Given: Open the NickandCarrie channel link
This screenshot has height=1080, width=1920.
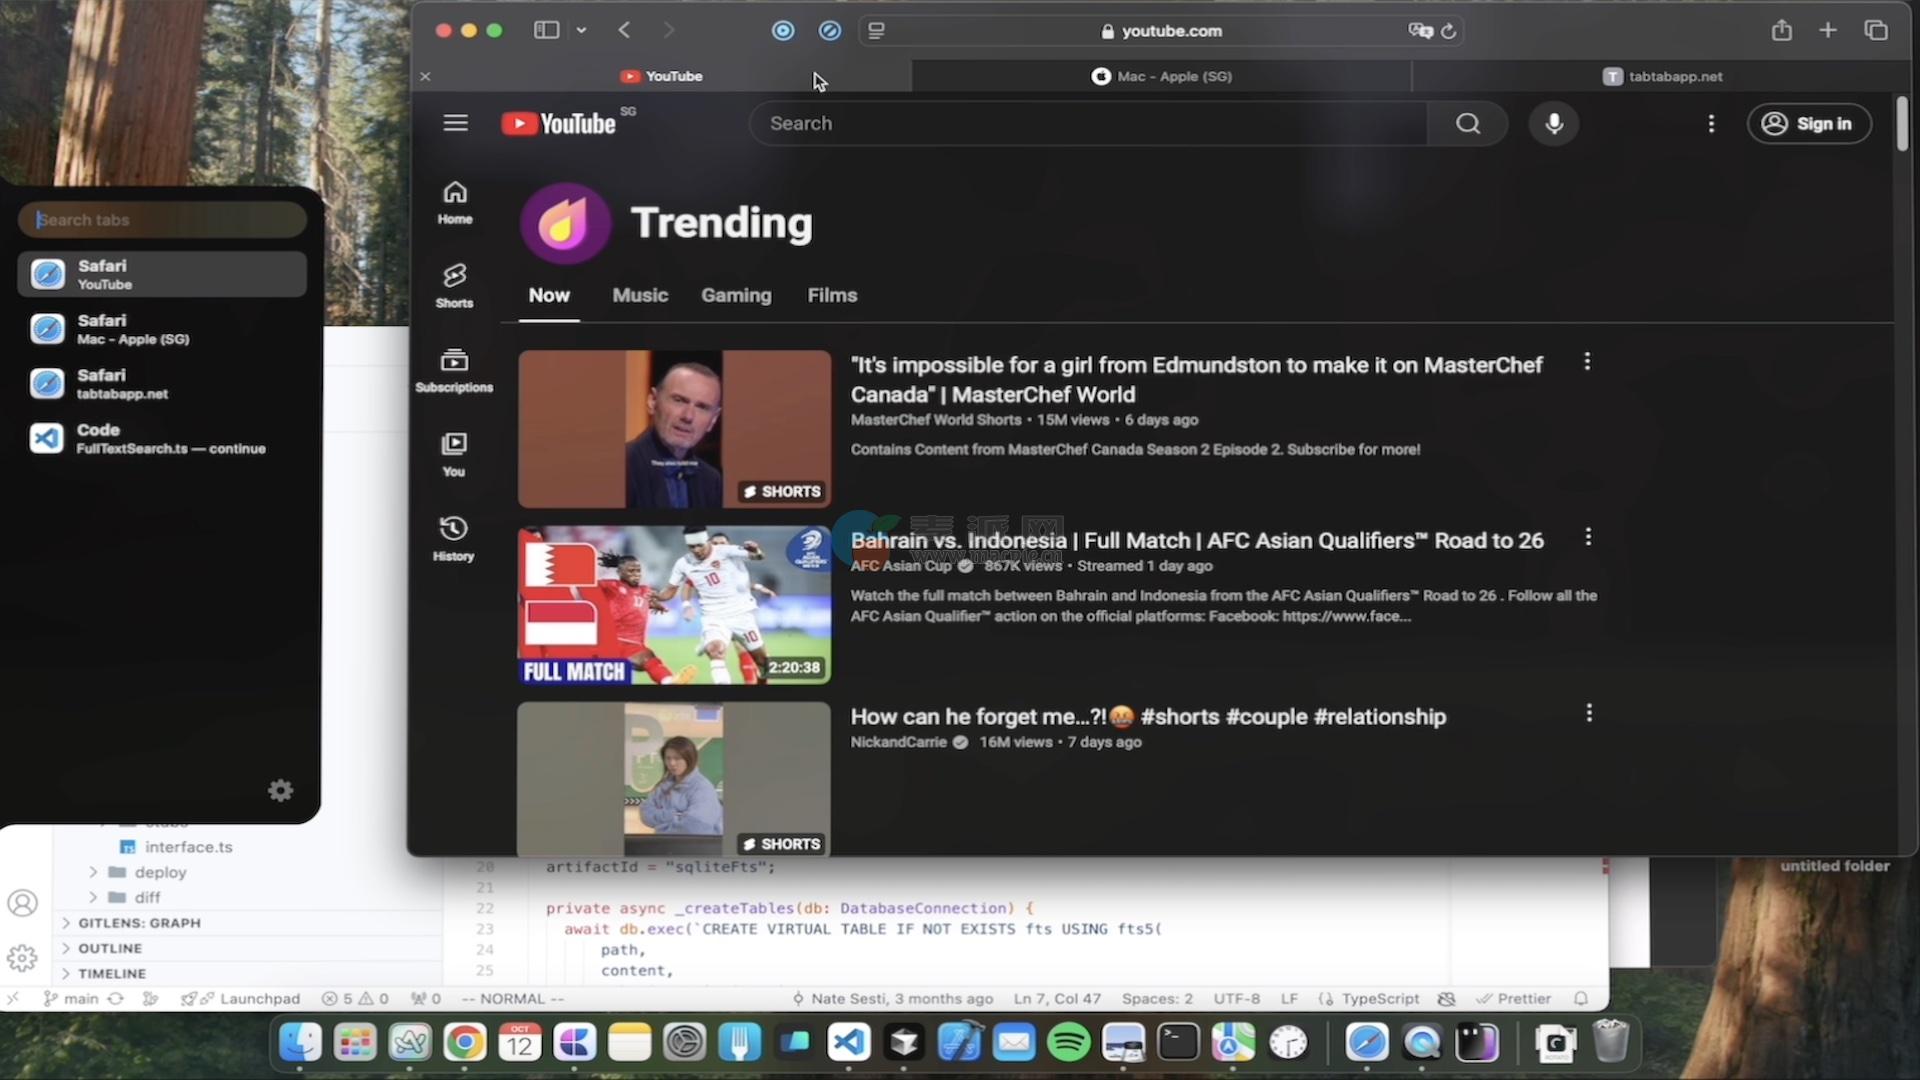Looking at the screenshot, I should (x=898, y=742).
